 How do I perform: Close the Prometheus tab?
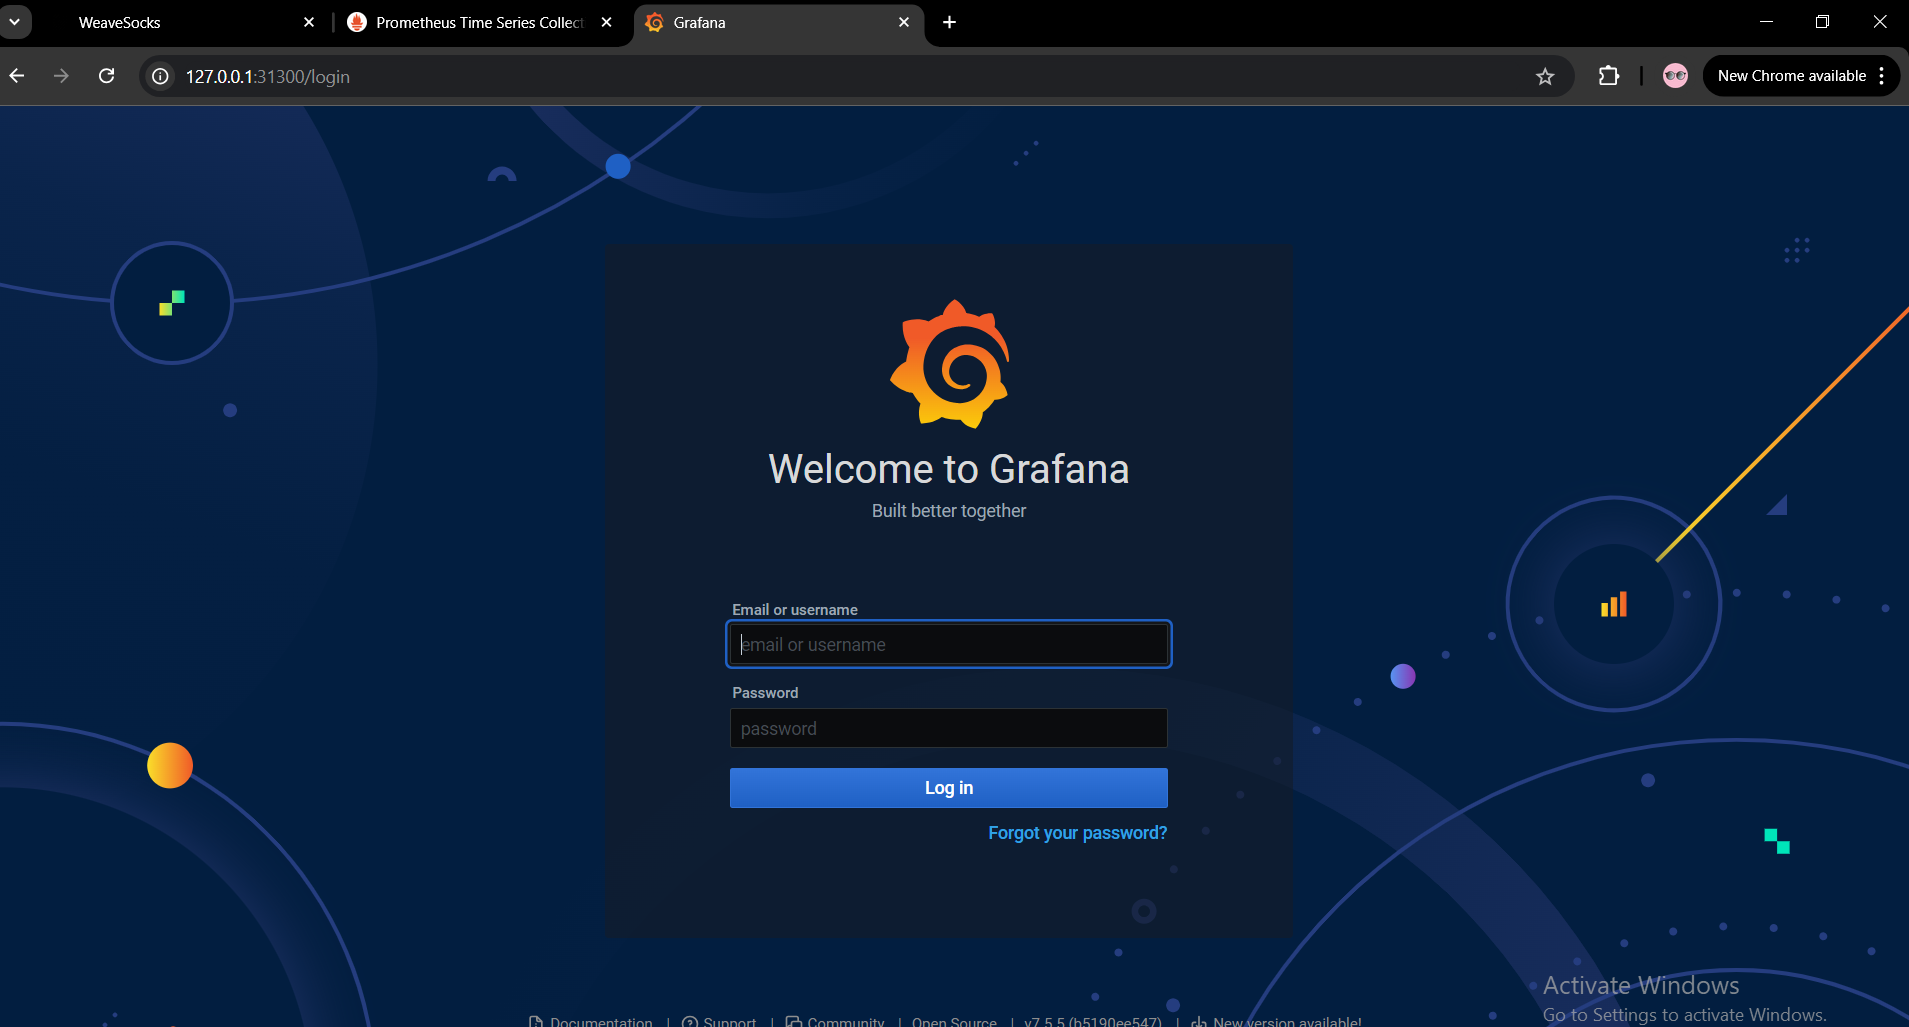[x=607, y=22]
